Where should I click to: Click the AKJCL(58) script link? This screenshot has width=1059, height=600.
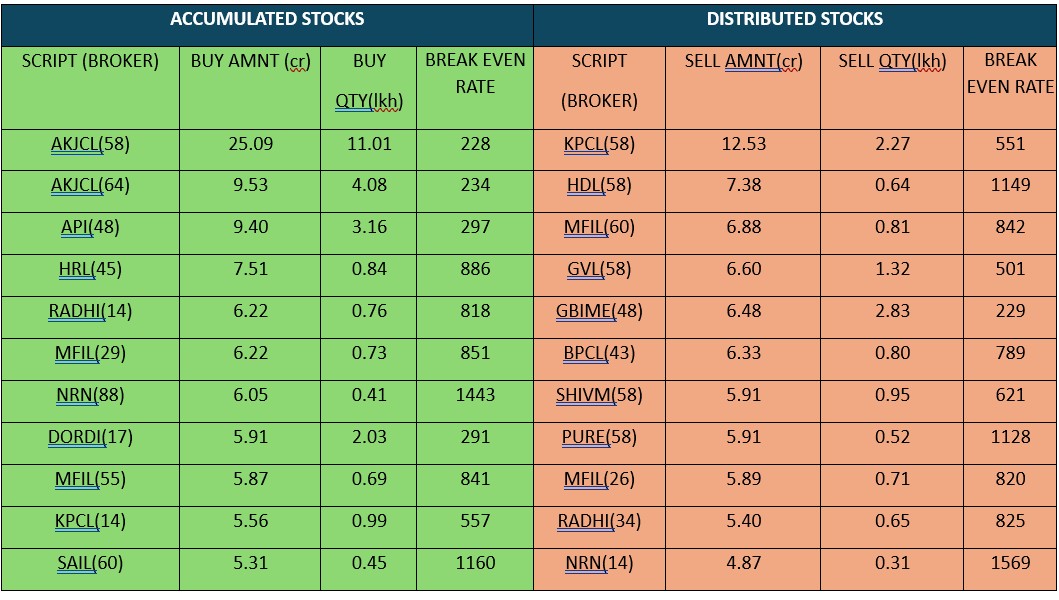pos(90,144)
